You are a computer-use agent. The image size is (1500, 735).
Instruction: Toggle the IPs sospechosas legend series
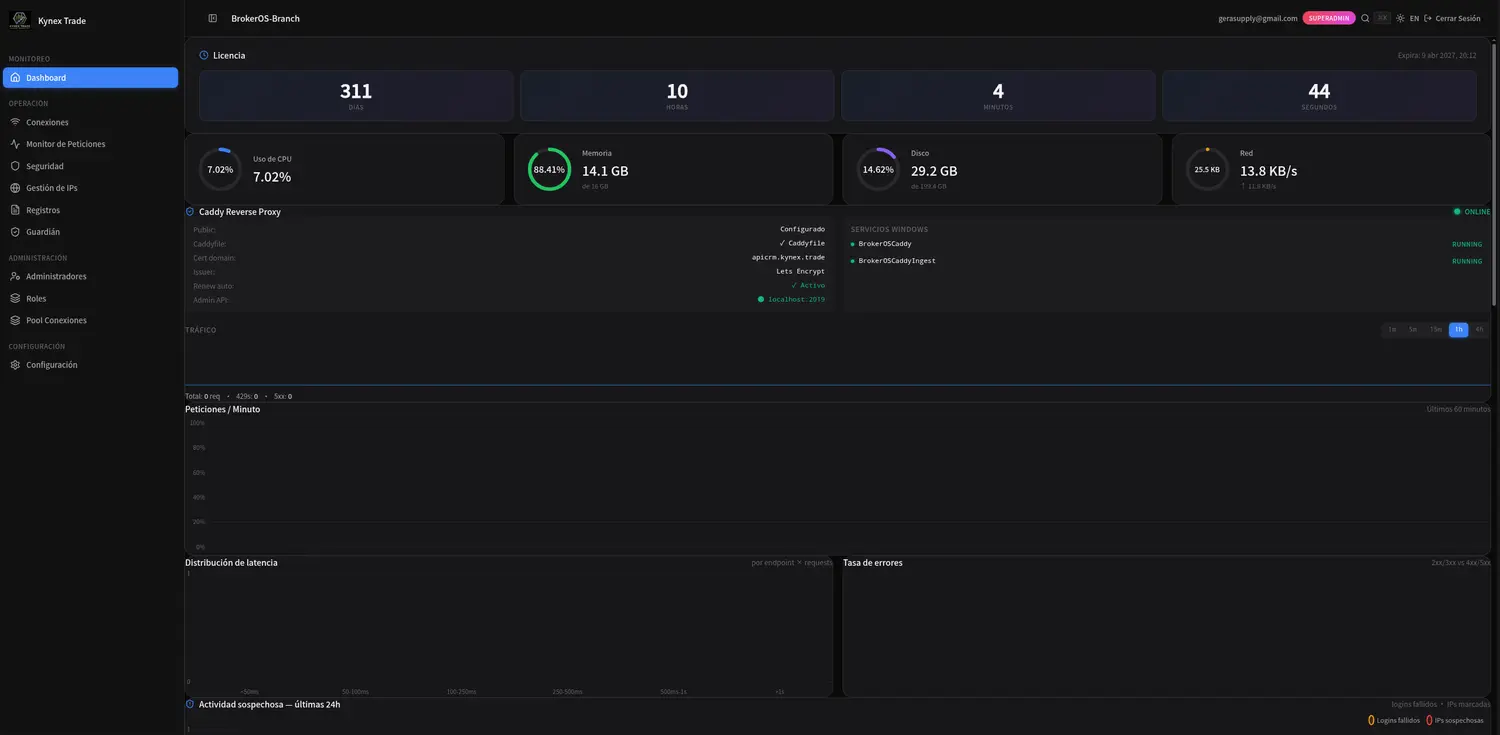1455,720
